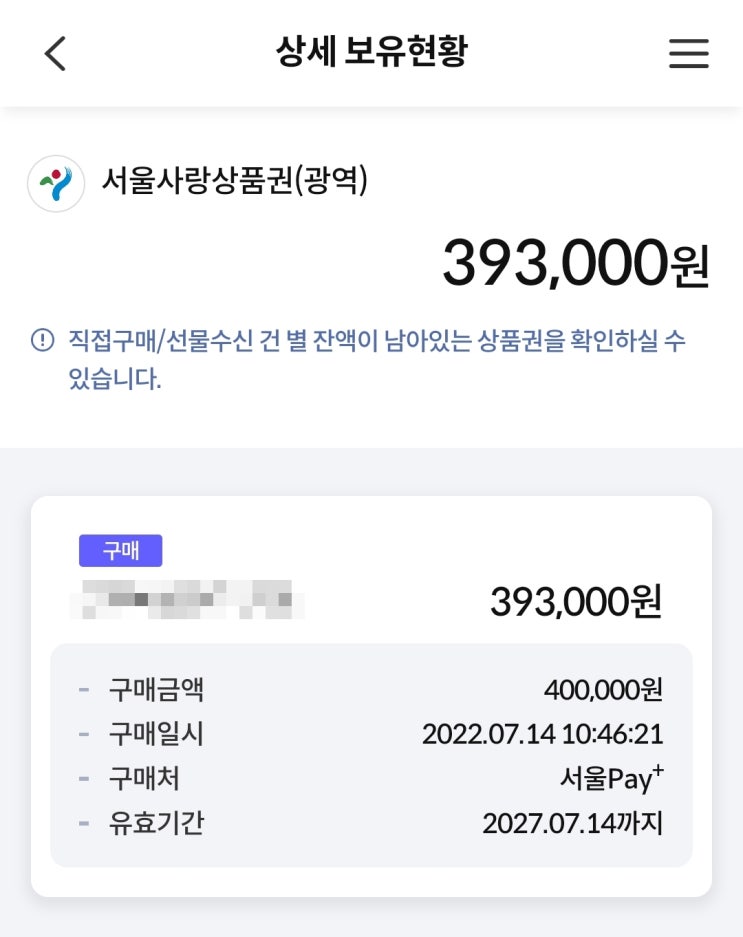743x937 pixels.
Task: Tap the 2022.07.14 10:46:21 purchase date
Action: tap(542, 734)
